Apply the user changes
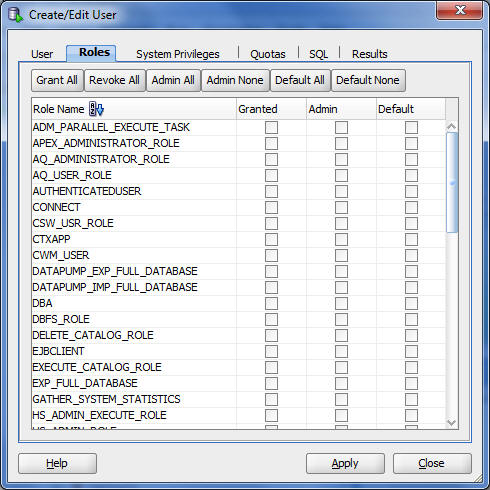Screen dimensions: 490x490 345,463
